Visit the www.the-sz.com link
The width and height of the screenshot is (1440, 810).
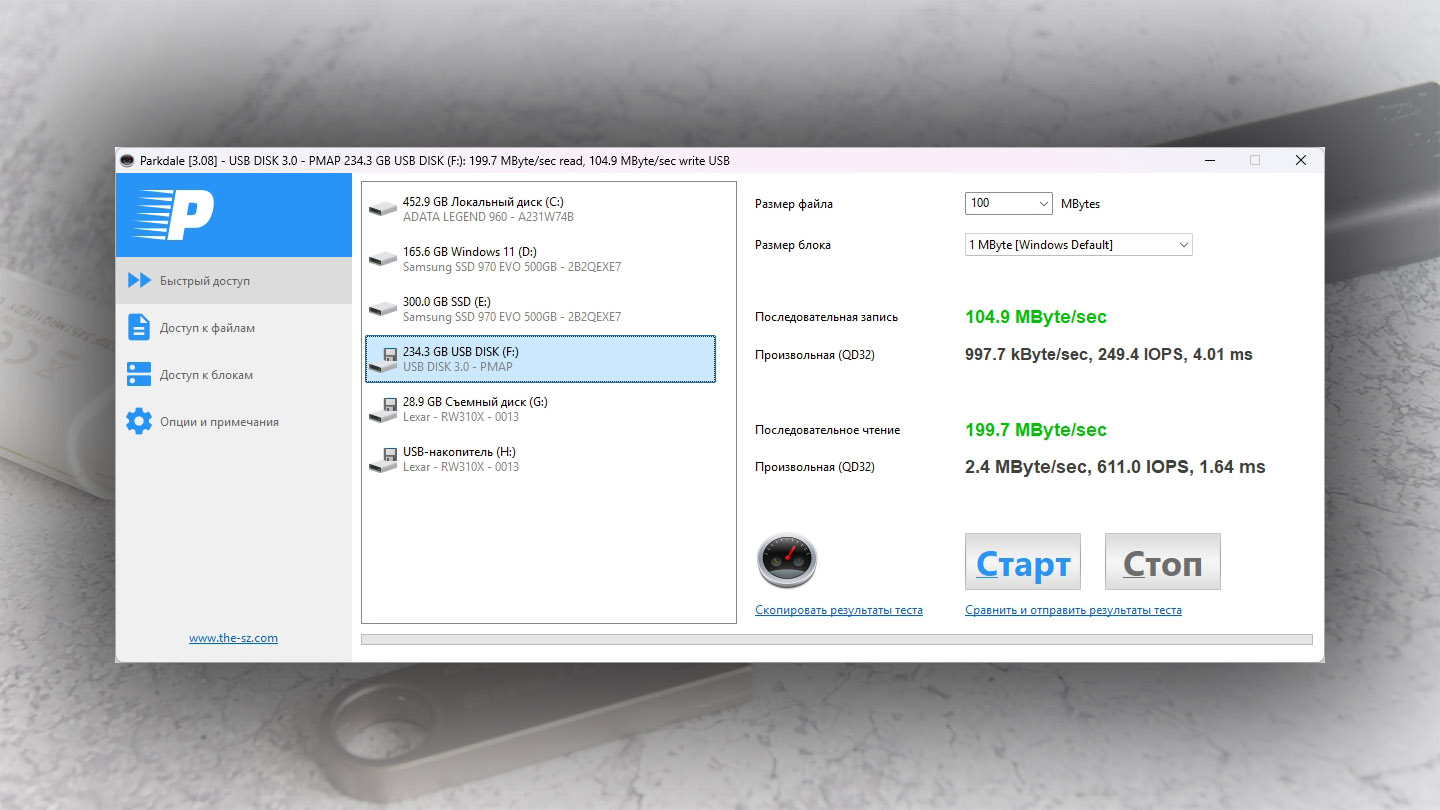234,638
